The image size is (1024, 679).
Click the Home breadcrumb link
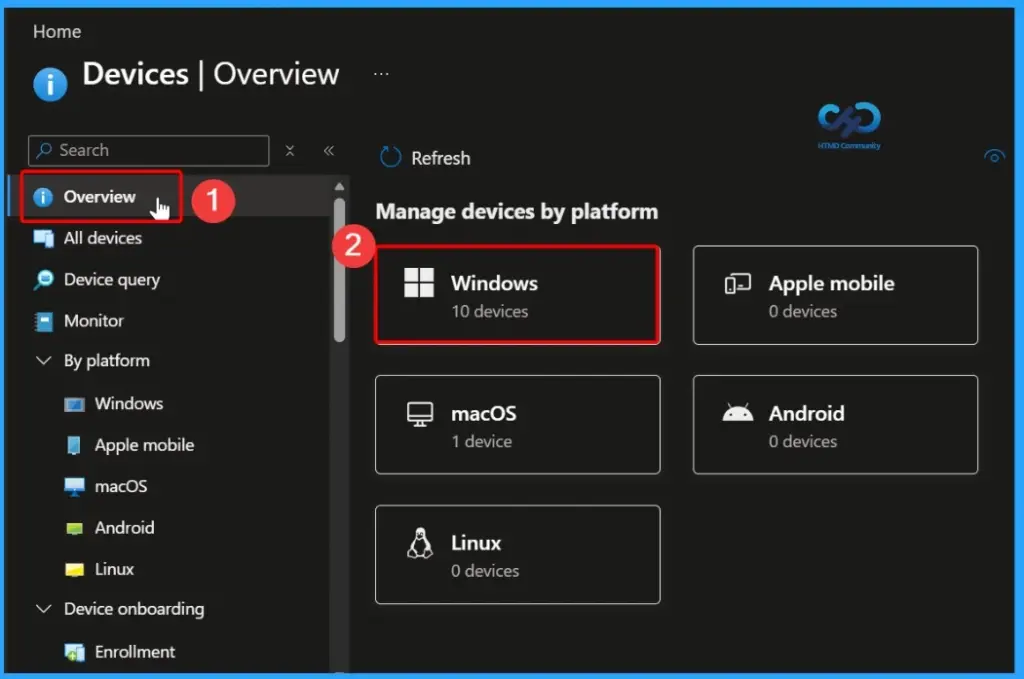pyautogui.click(x=57, y=31)
